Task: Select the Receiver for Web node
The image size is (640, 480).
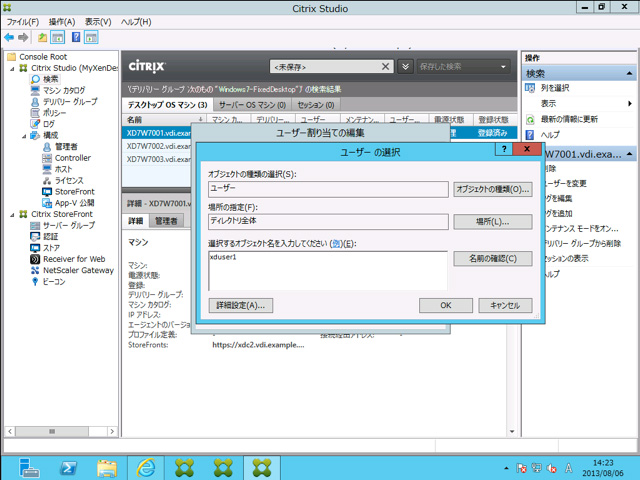Action: 74,259
